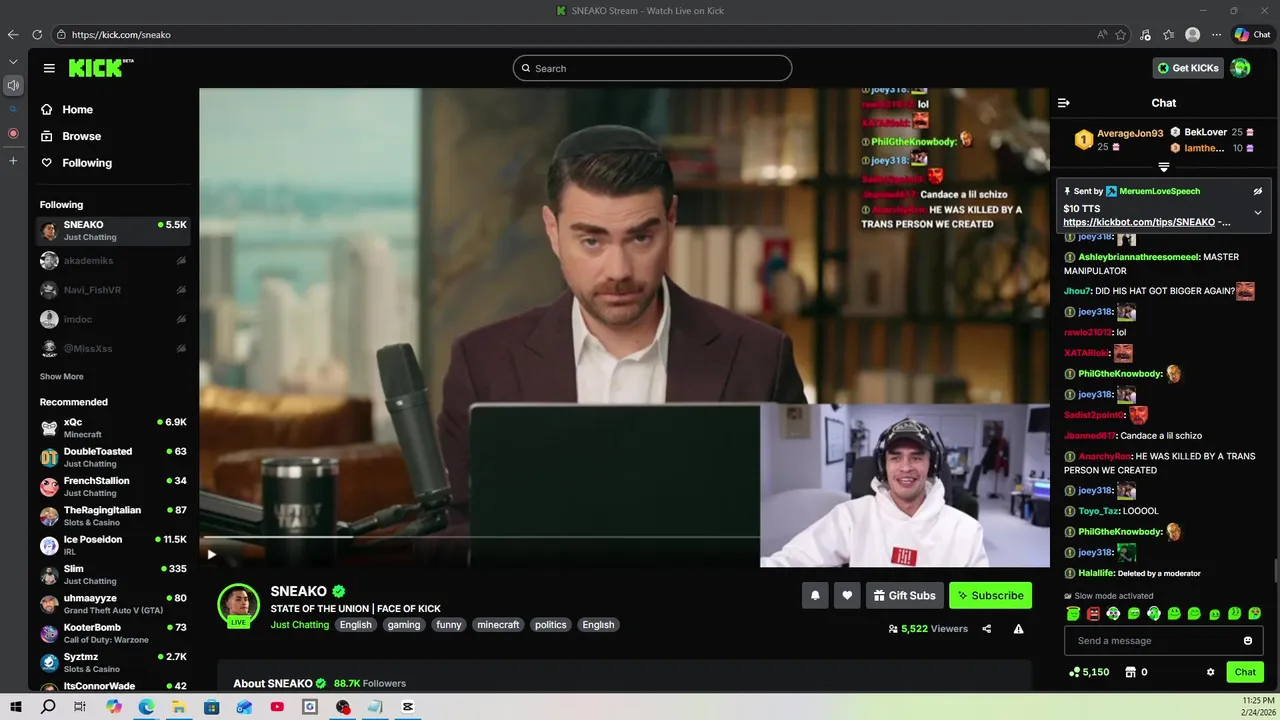
Task: Open the Copilot Chat button in browser
Action: (1252, 34)
